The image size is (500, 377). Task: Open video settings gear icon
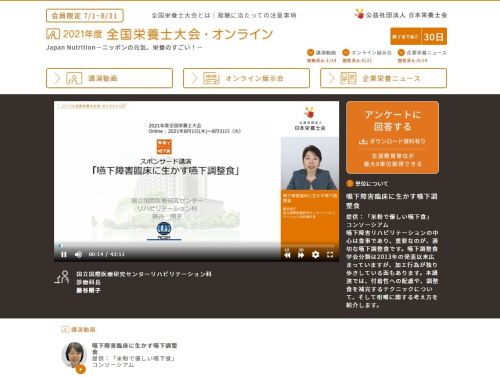pos(315,254)
